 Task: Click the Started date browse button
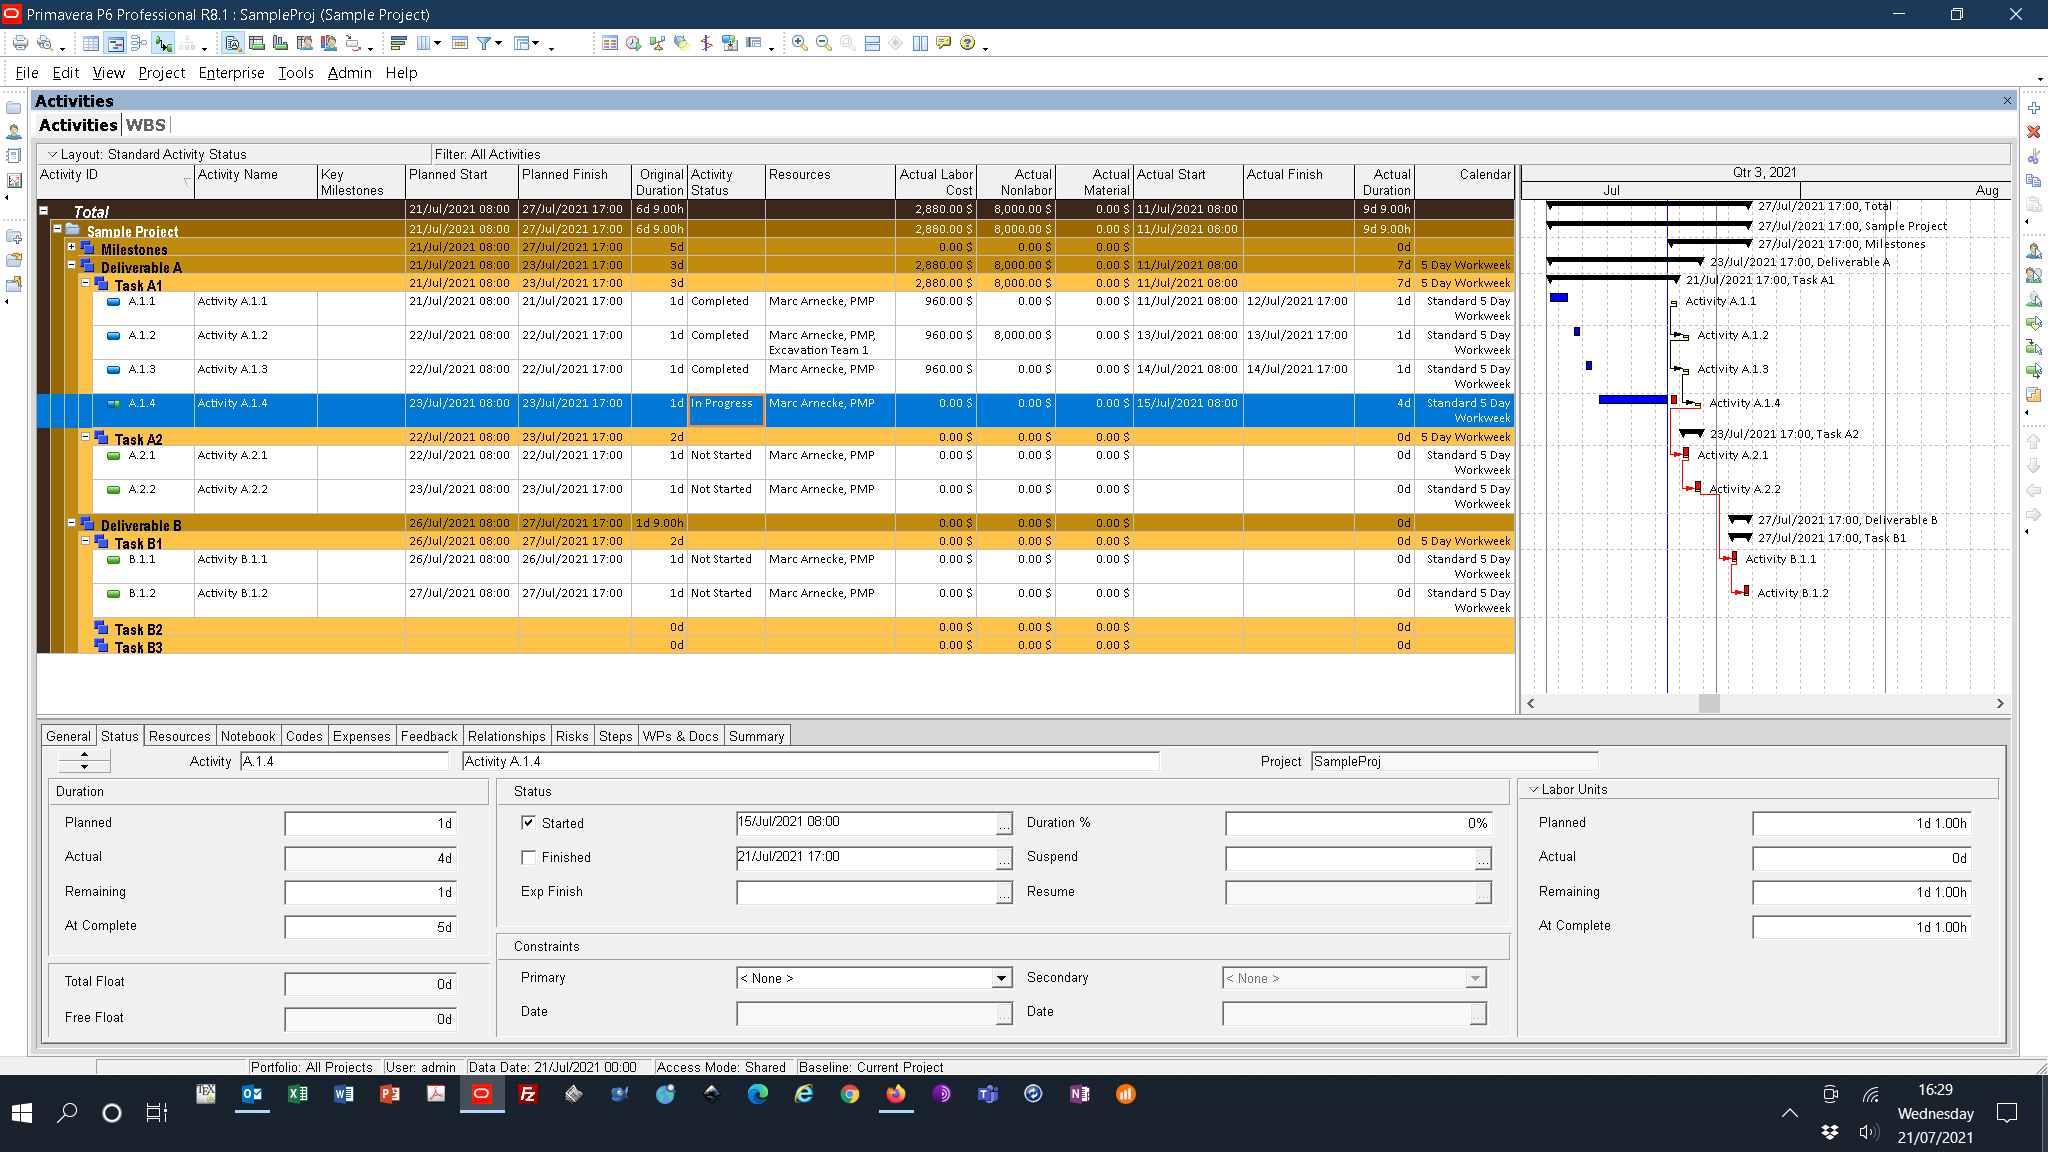(1003, 823)
